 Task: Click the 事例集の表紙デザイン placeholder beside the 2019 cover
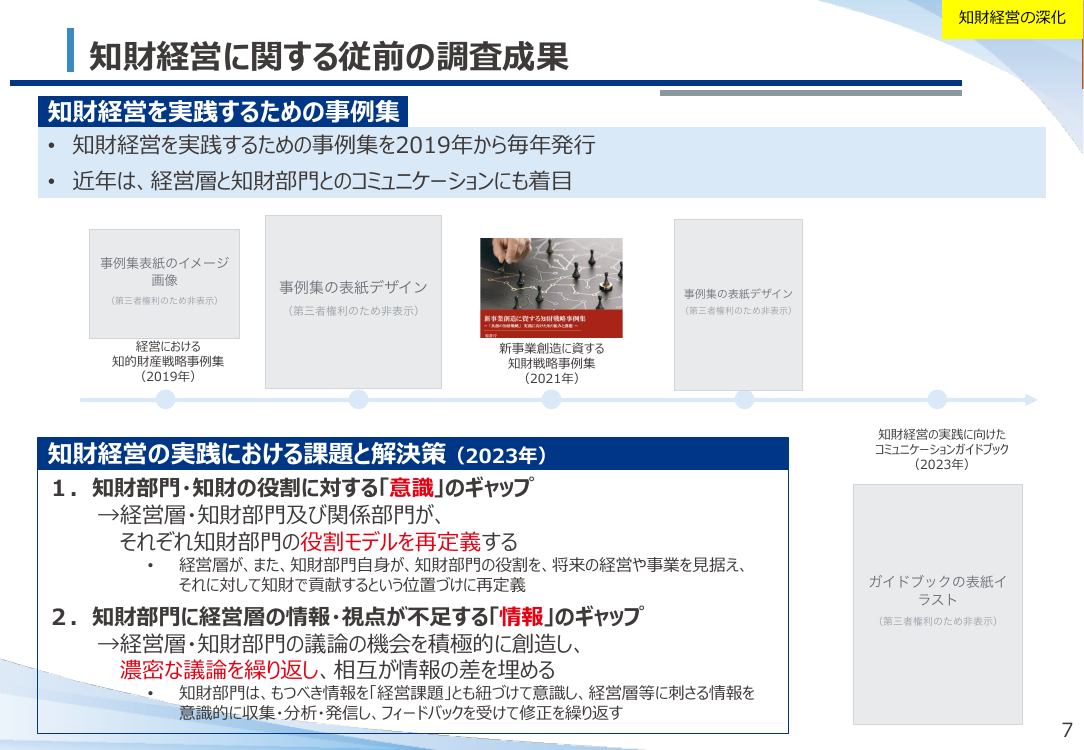[x=353, y=302]
